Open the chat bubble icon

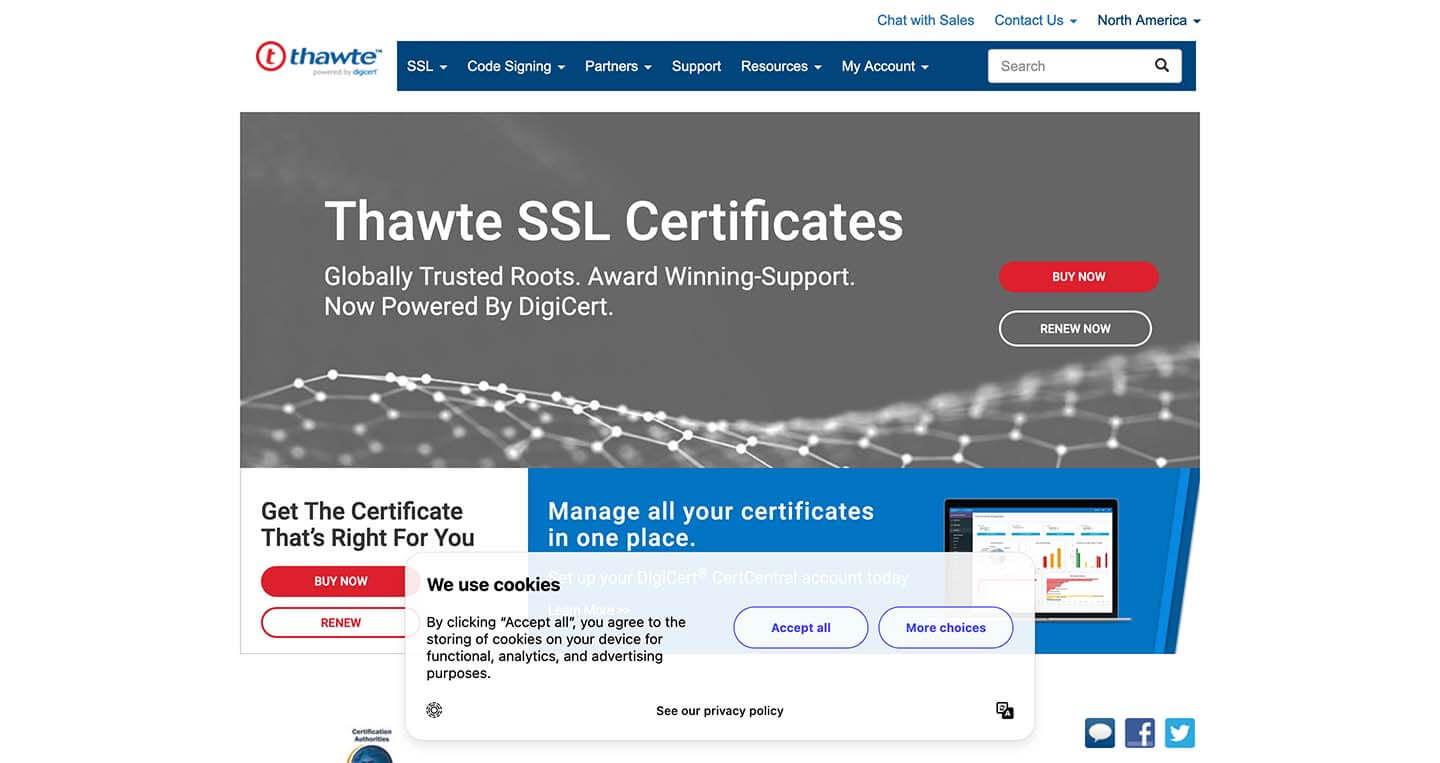click(x=1100, y=733)
